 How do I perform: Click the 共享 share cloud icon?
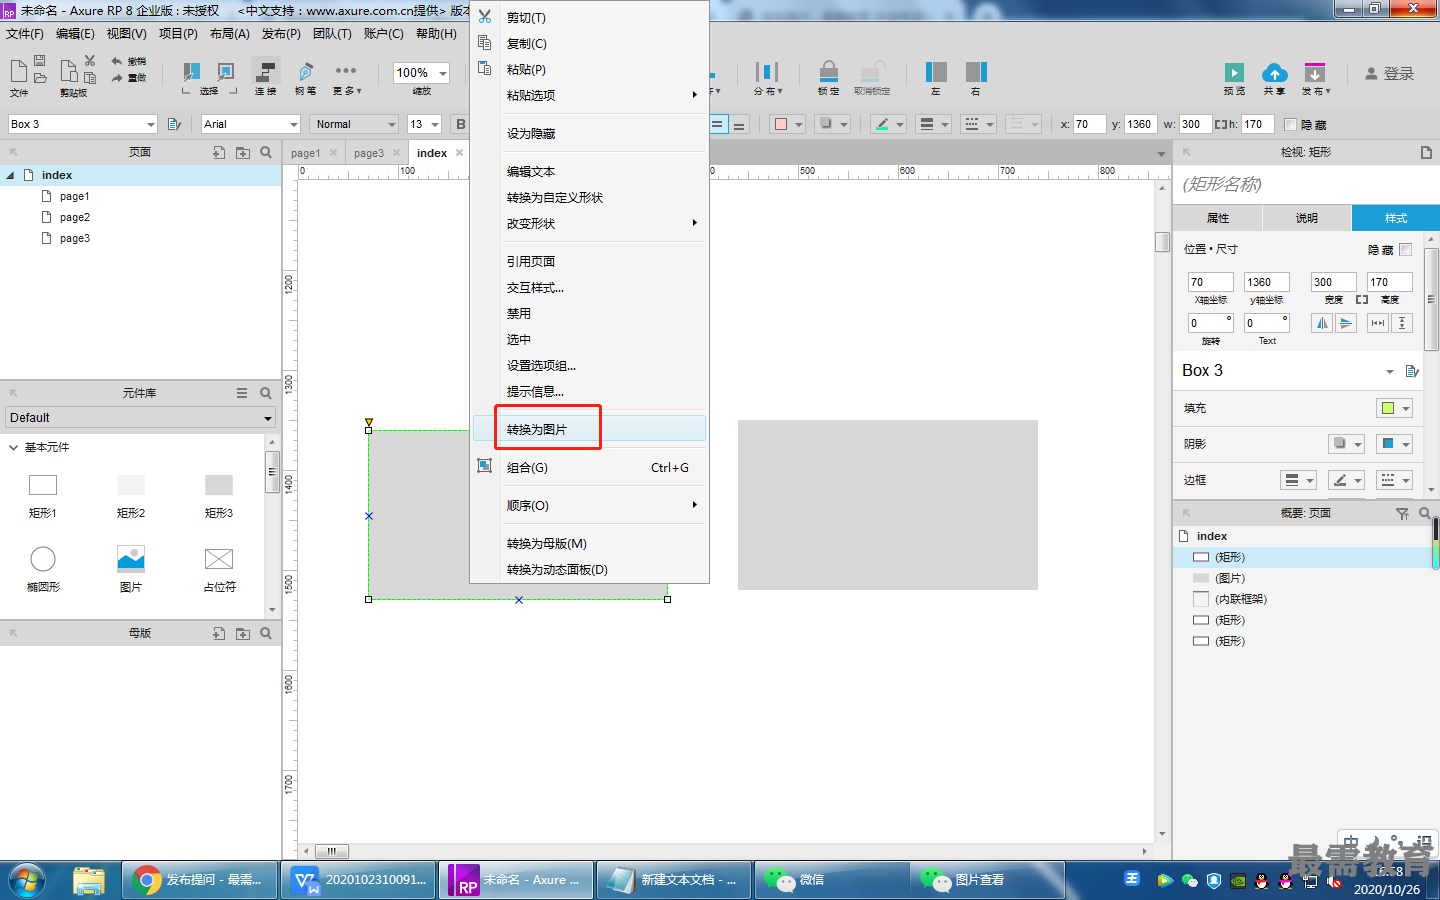pos(1274,72)
